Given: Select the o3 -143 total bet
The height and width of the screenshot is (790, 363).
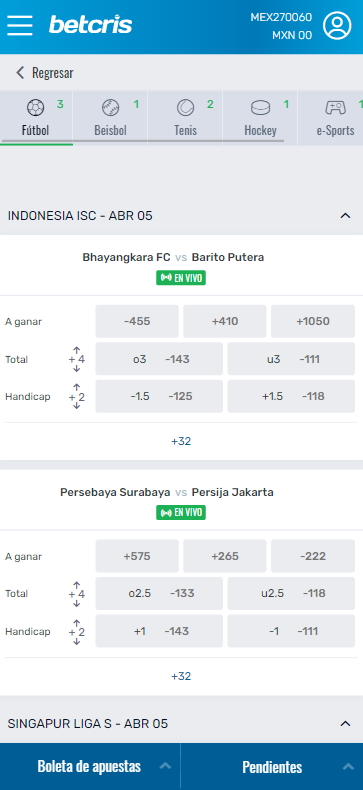Looking at the screenshot, I should coord(159,359).
